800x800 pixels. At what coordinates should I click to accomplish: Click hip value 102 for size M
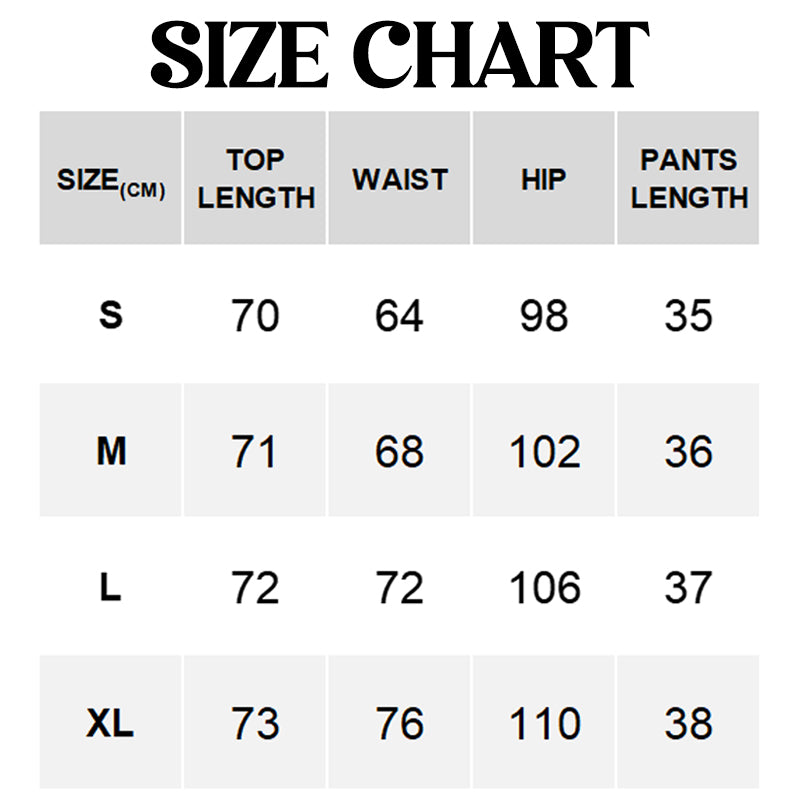[x=544, y=452]
